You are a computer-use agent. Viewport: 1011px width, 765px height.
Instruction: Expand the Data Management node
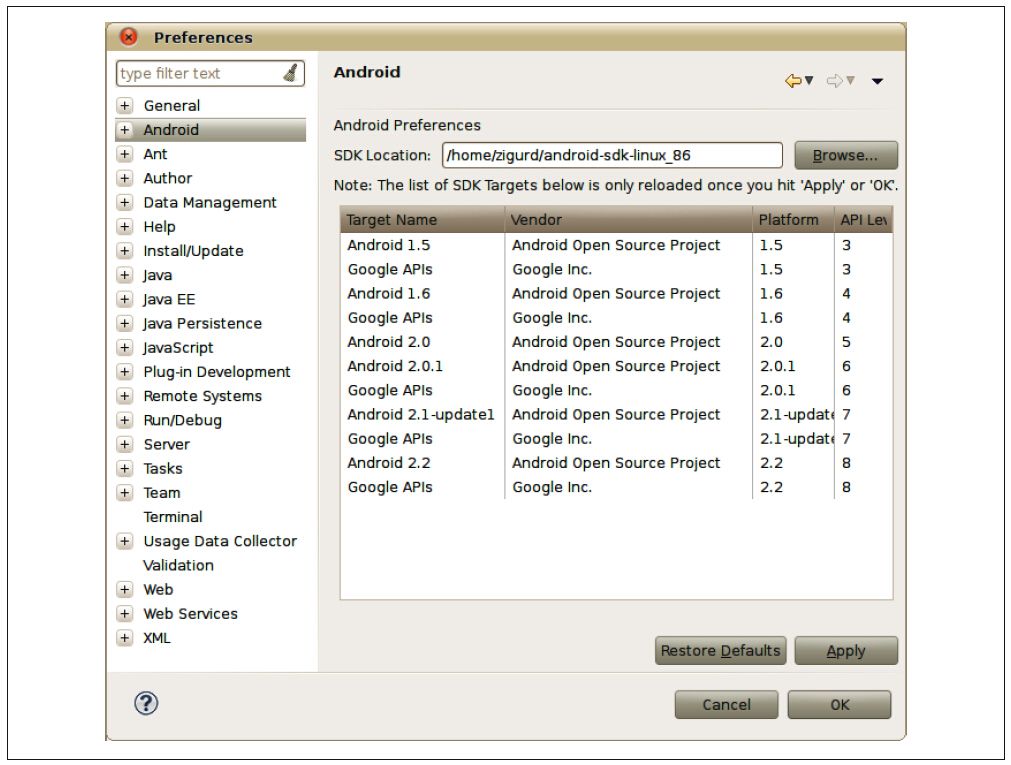(125, 202)
